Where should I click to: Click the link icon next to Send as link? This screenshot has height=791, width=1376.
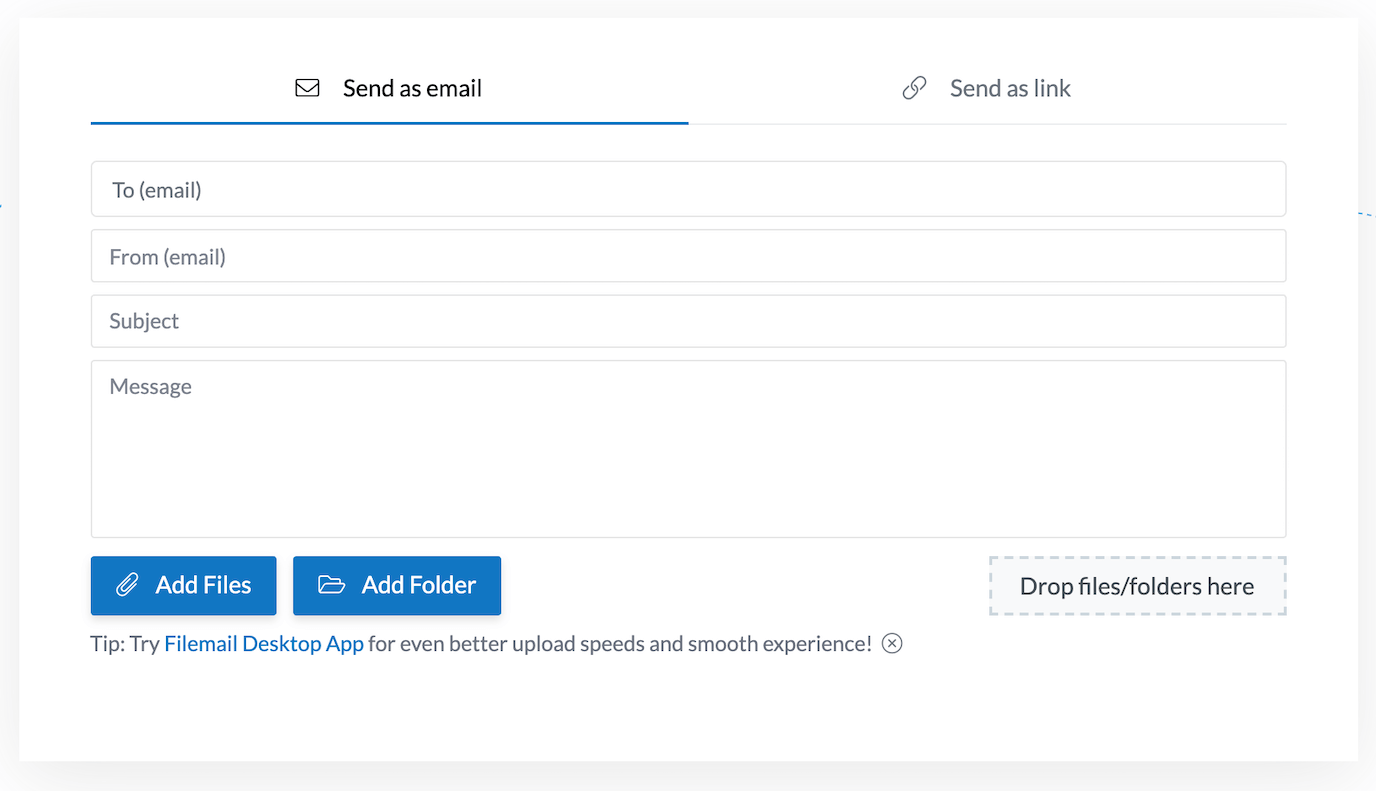coord(913,88)
